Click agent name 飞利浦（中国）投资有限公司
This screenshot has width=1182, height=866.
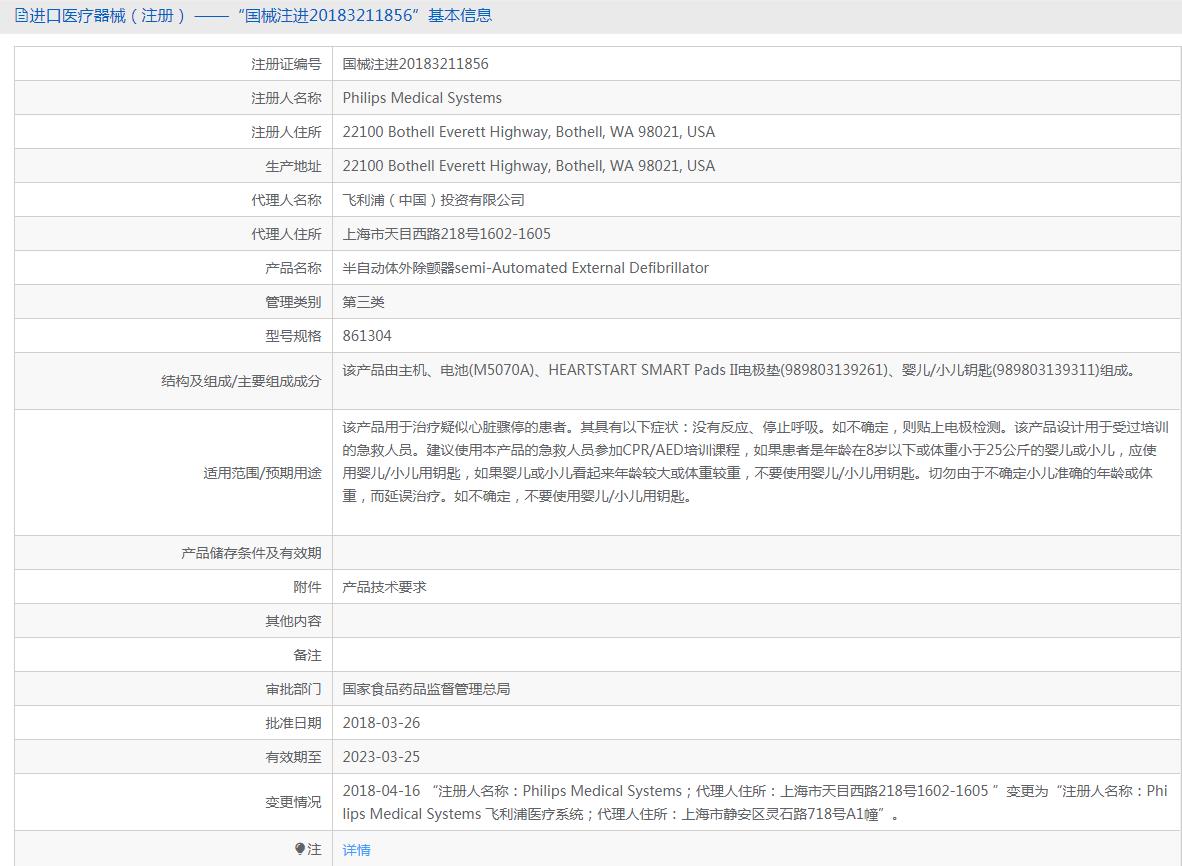pyautogui.click(x=433, y=200)
